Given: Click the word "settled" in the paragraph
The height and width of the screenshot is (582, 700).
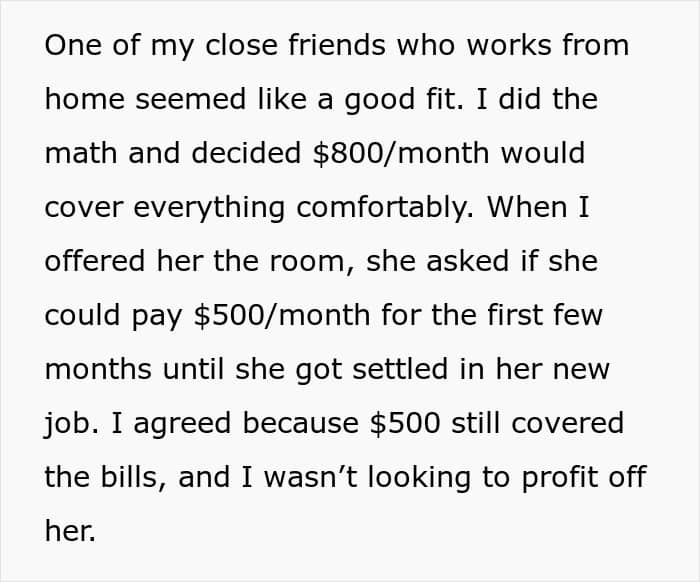Looking at the screenshot, I should coord(400,369).
